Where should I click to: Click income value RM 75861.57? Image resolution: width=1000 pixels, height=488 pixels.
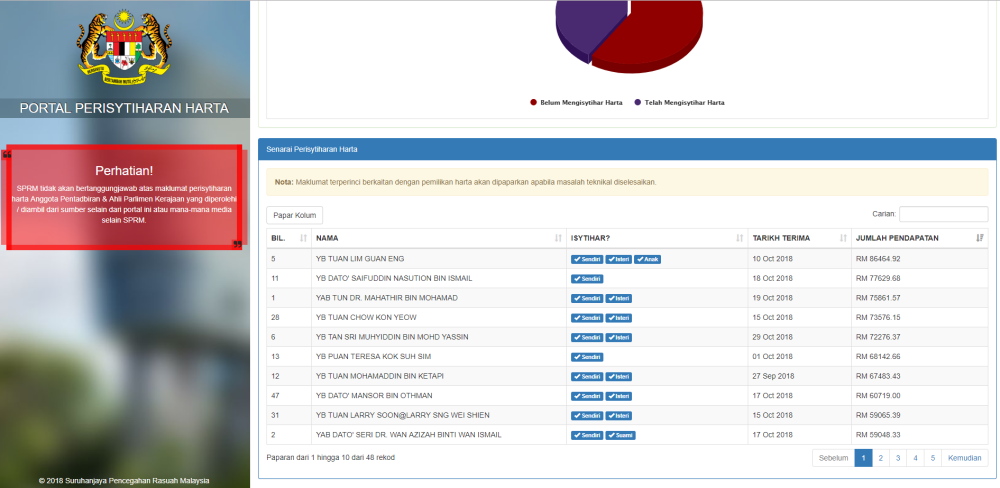pos(878,299)
